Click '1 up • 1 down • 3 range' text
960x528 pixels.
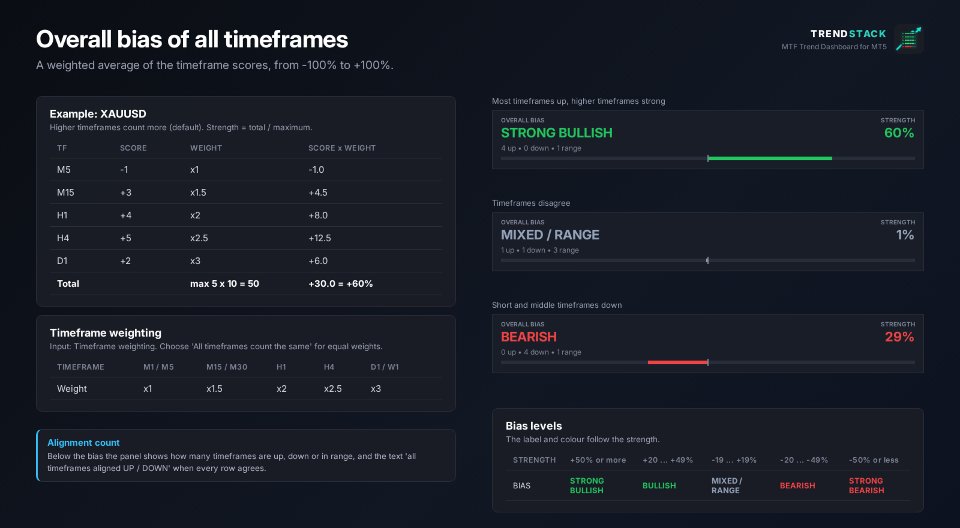click(x=540, y=250)
